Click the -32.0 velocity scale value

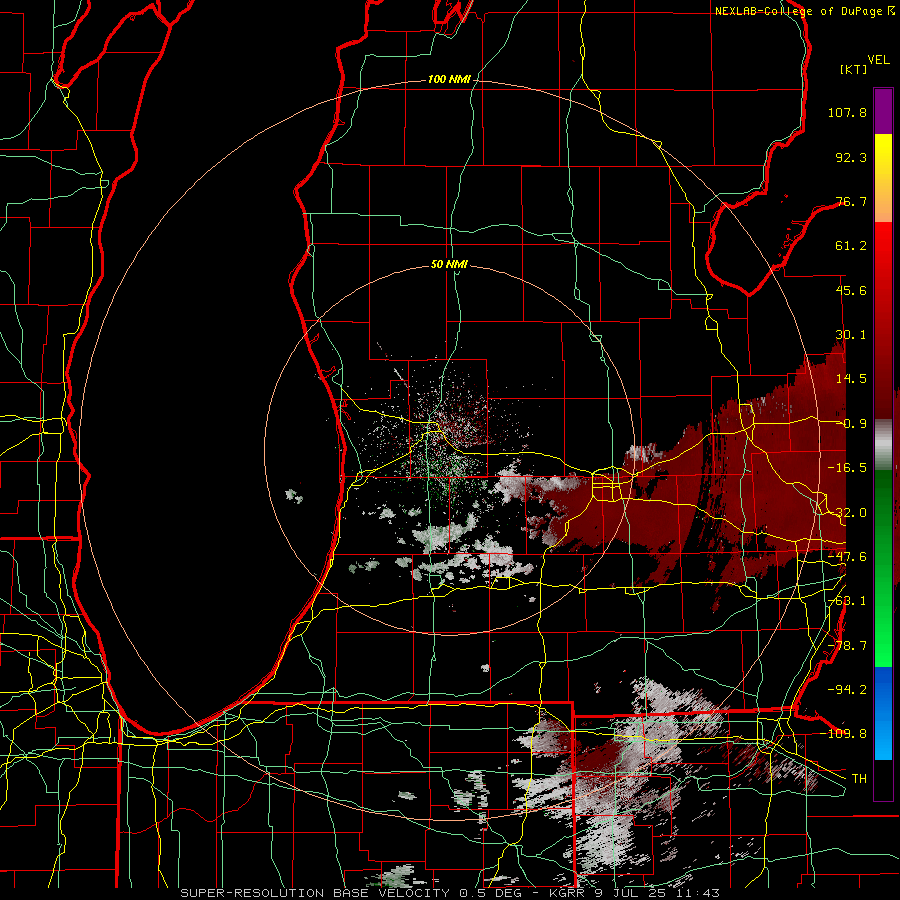click(x=847, y=513)
